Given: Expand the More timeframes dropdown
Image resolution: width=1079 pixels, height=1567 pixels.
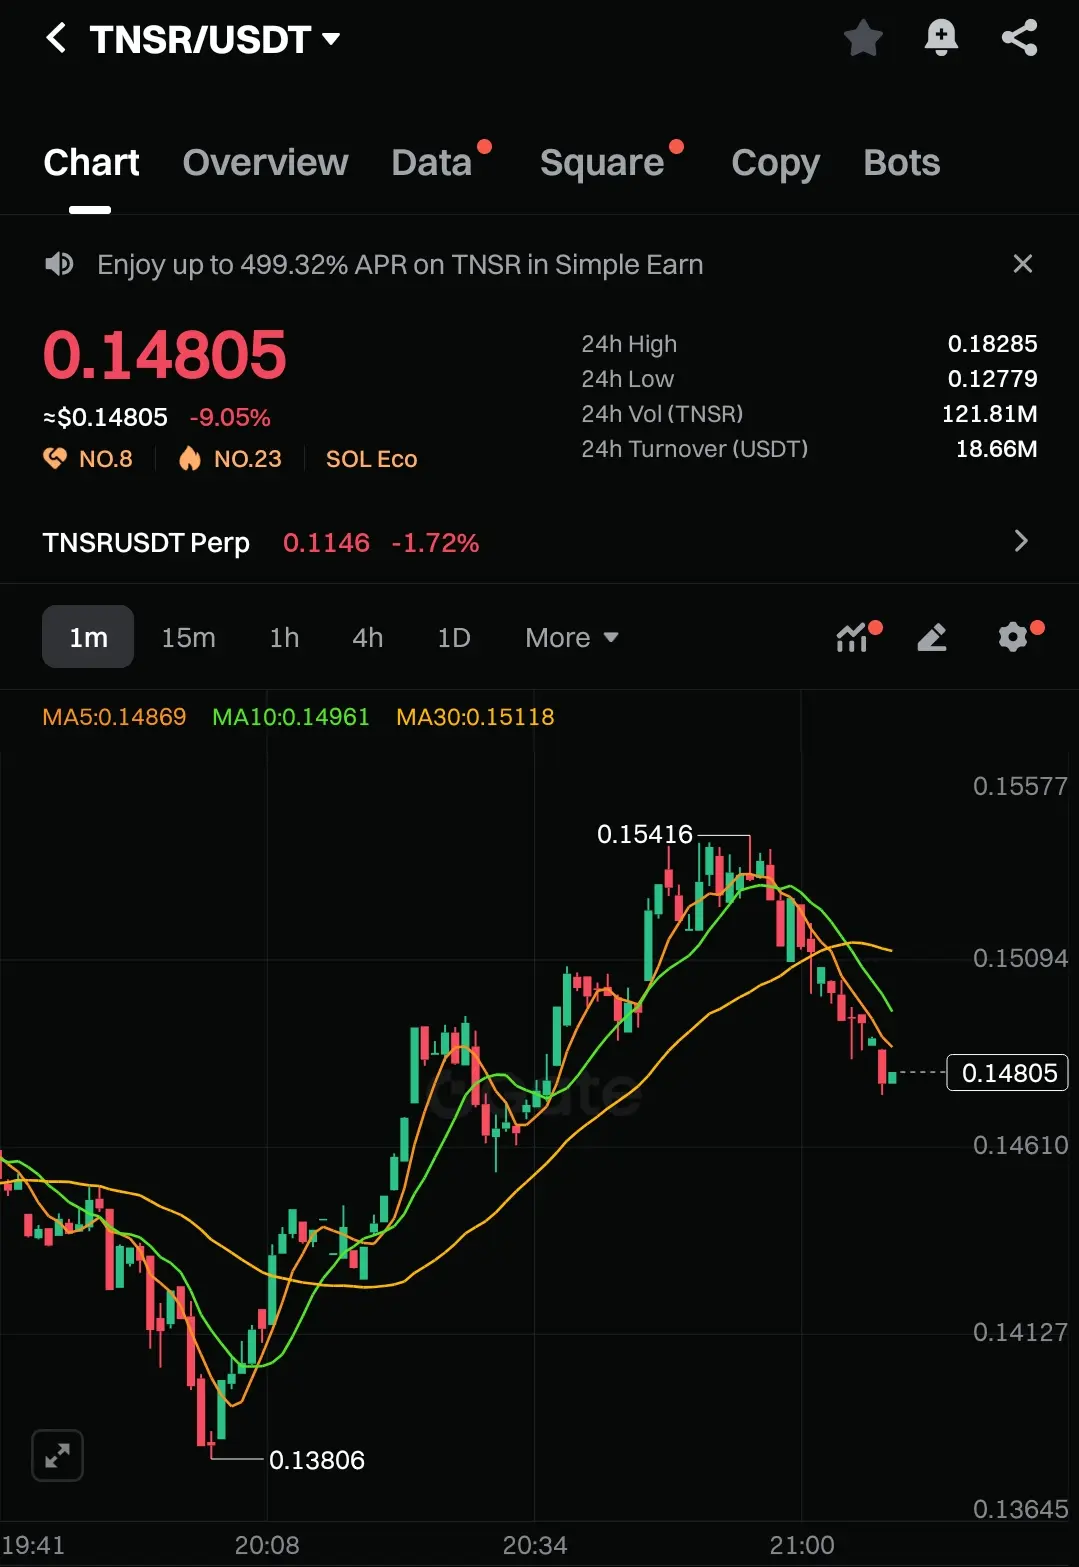Looking at the screenshot, I should tap(572, 637).
